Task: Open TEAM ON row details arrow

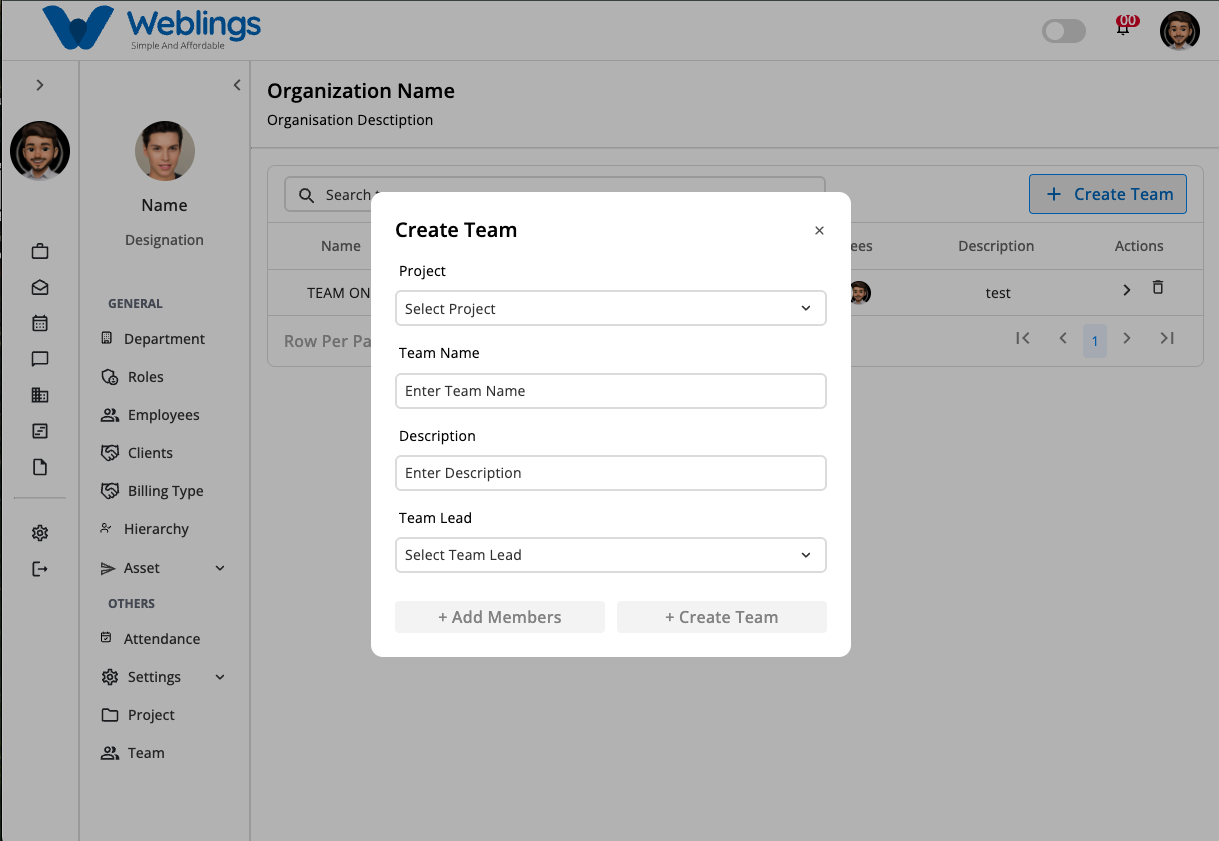Action: pos(1127,290)
